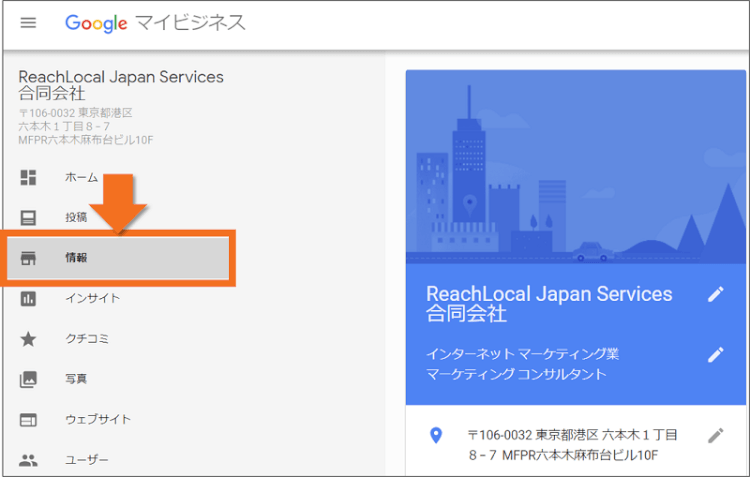The image size is (750, 477).
Task: Click the 情報 storefront icon
Action: coord(28,258)
